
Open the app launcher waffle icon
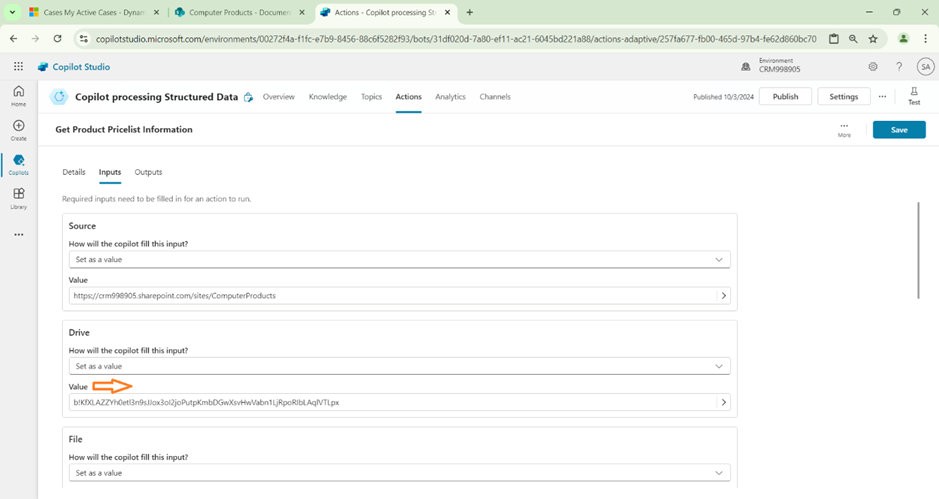[18, 67]
